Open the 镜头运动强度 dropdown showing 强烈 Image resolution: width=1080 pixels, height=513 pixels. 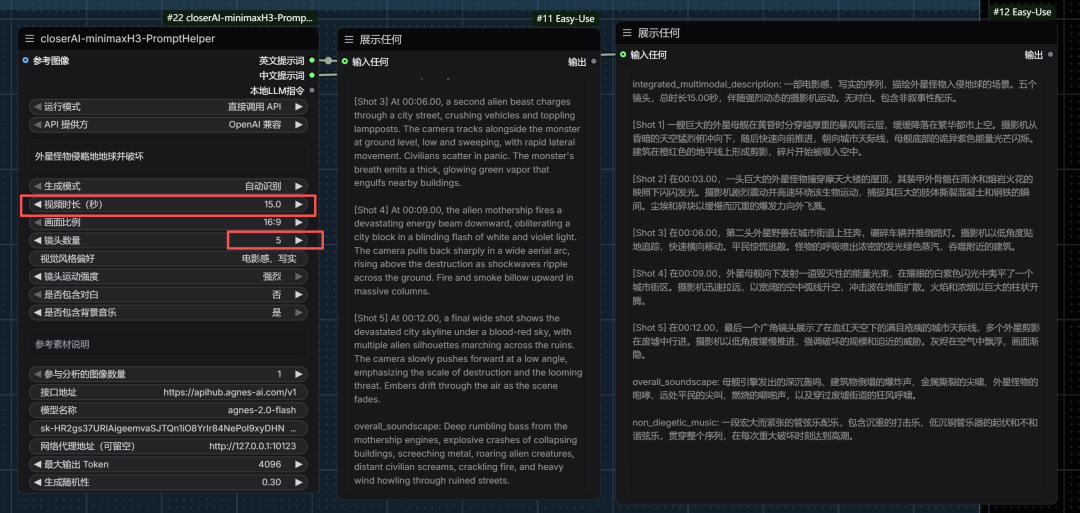point(169,277)
